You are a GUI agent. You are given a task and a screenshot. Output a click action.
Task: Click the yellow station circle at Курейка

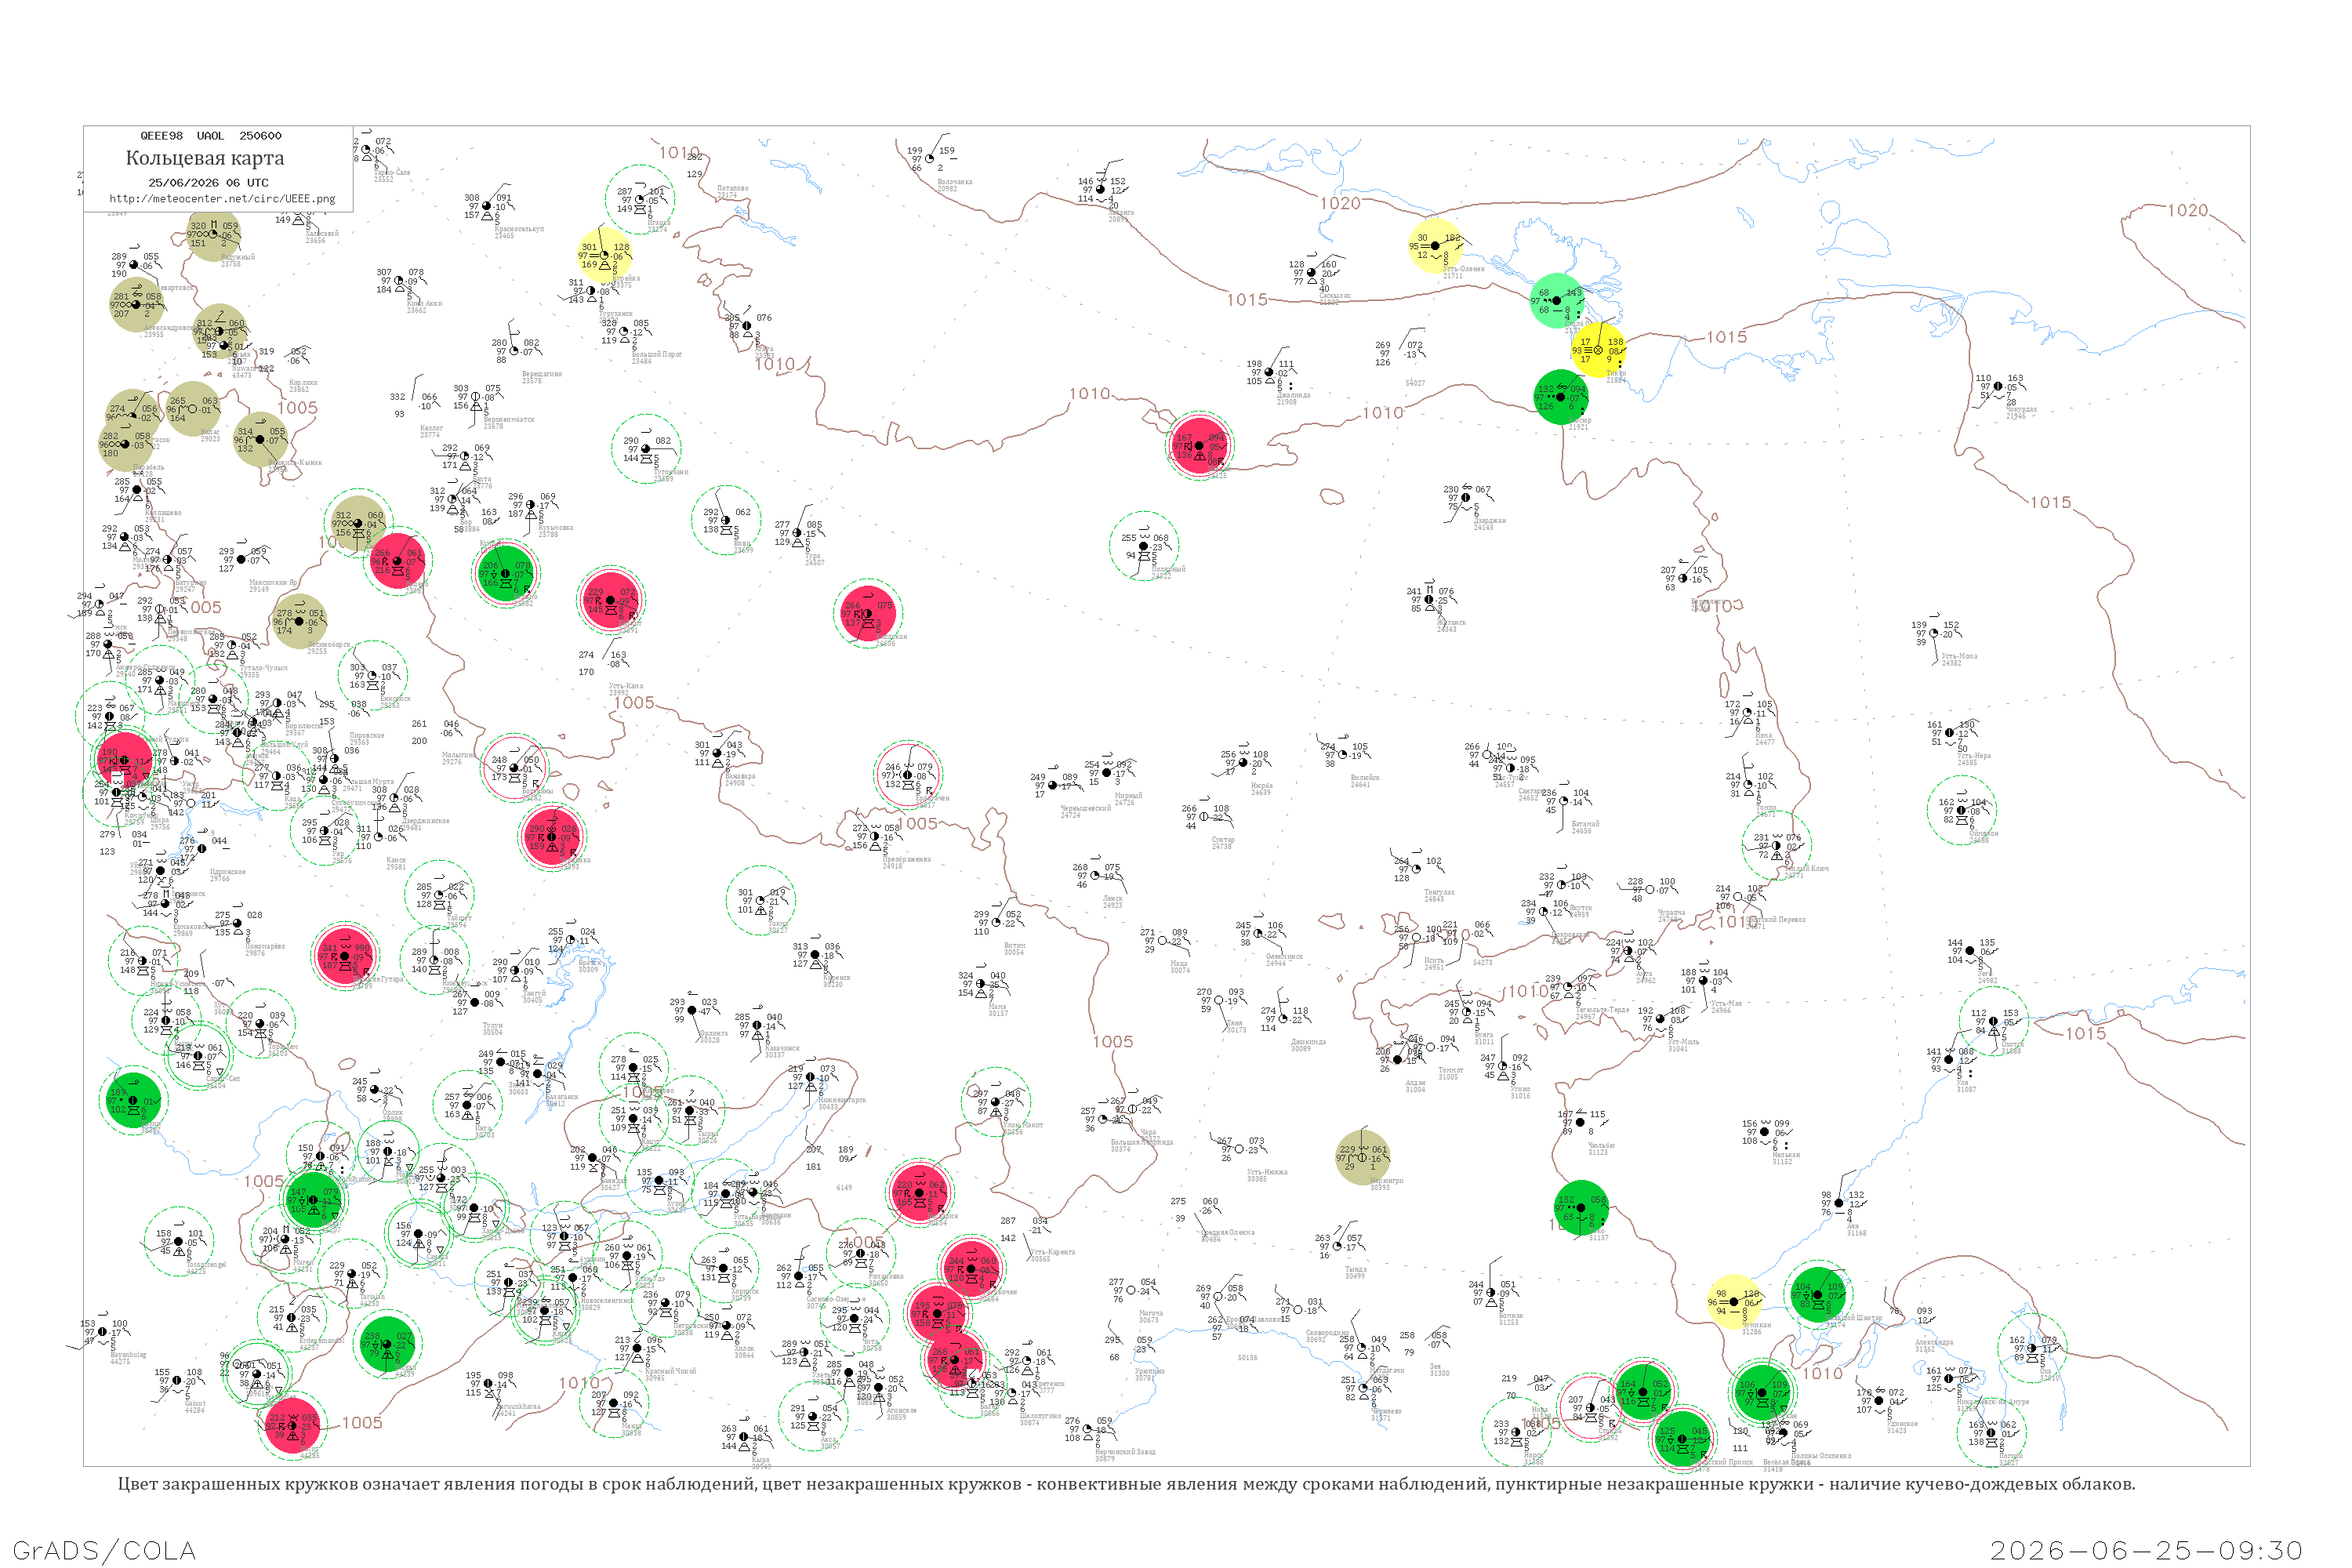pos(604,256)
